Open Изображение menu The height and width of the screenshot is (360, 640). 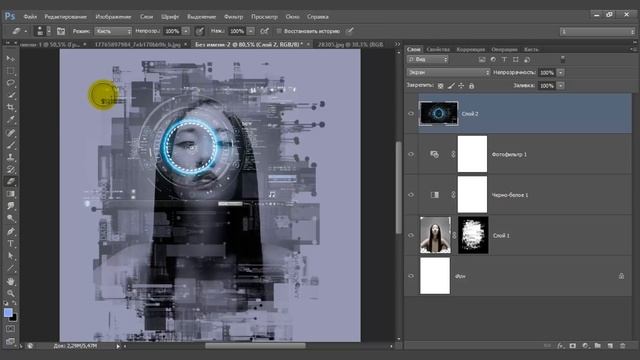click(113, 17)
